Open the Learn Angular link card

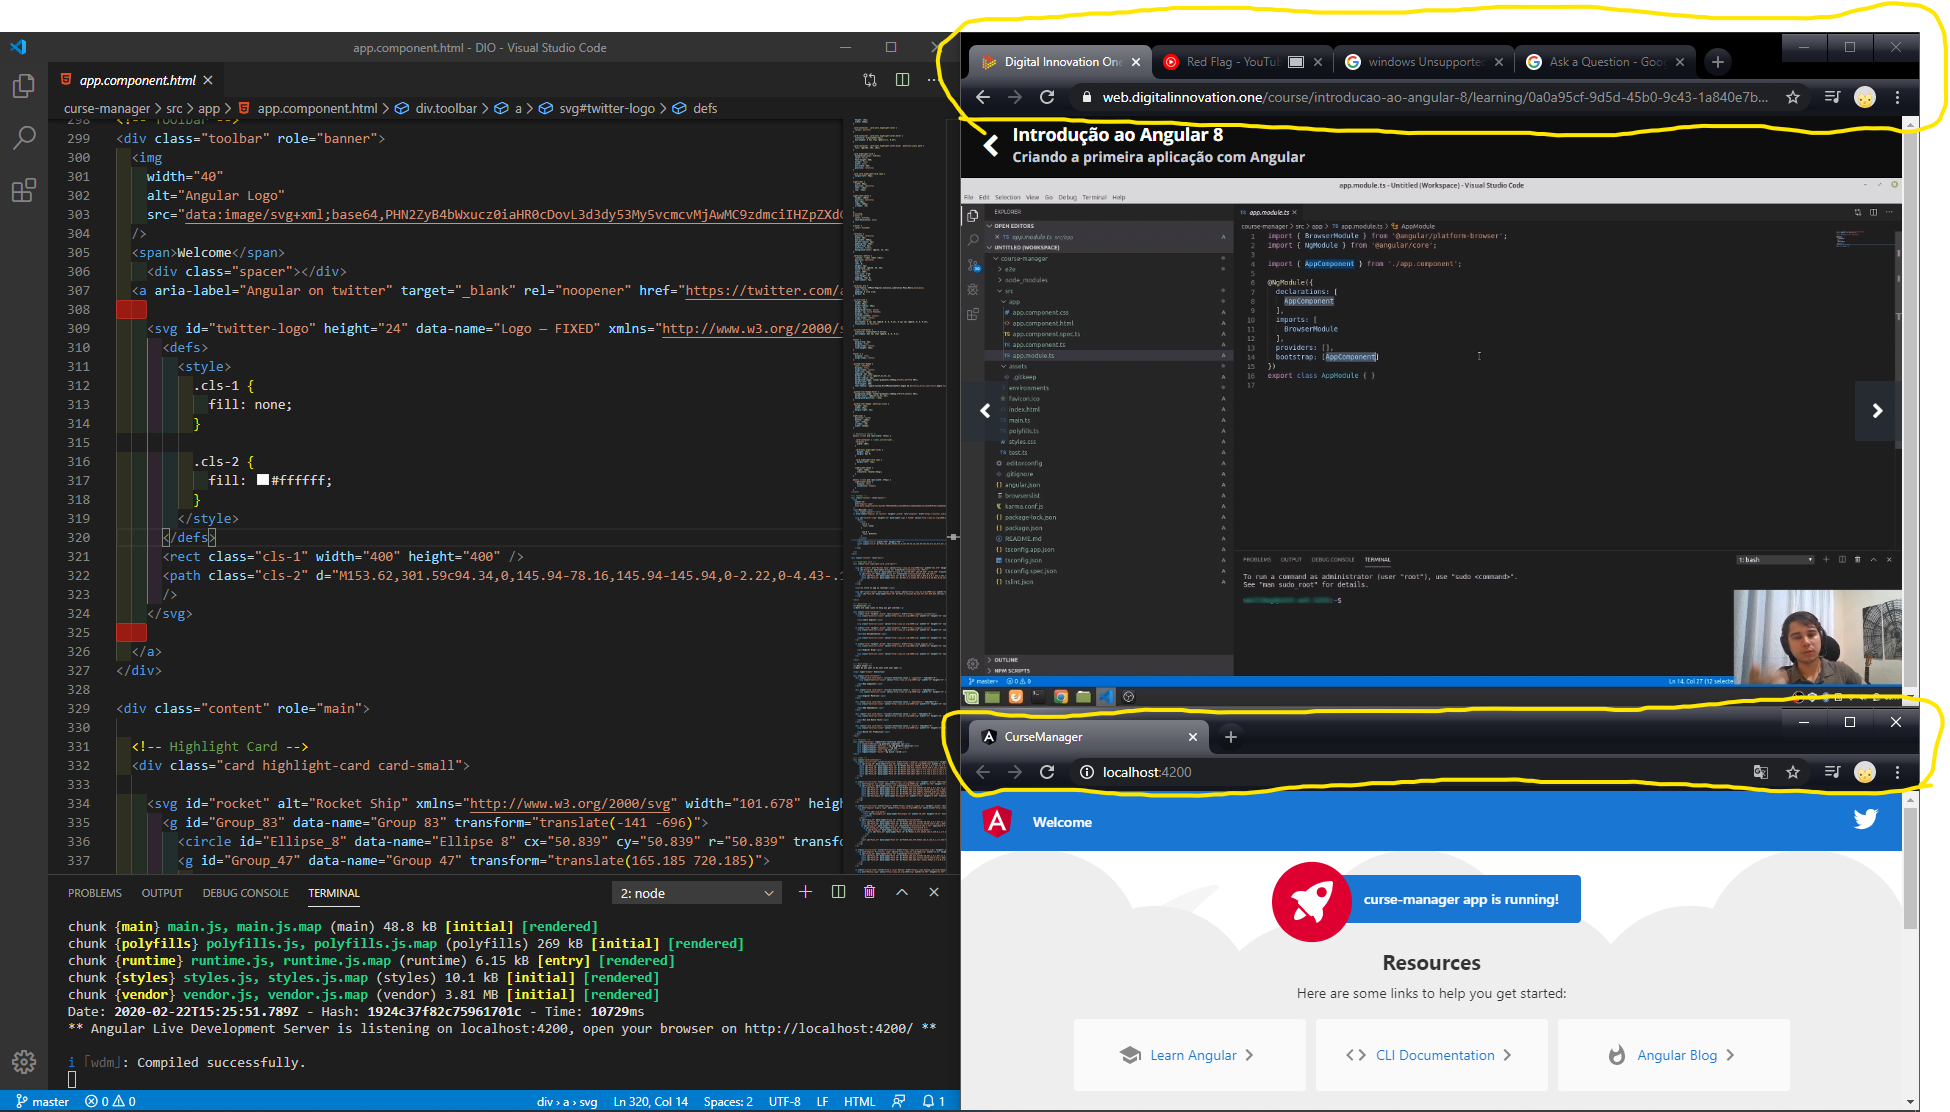(x=1189, y=1055)
